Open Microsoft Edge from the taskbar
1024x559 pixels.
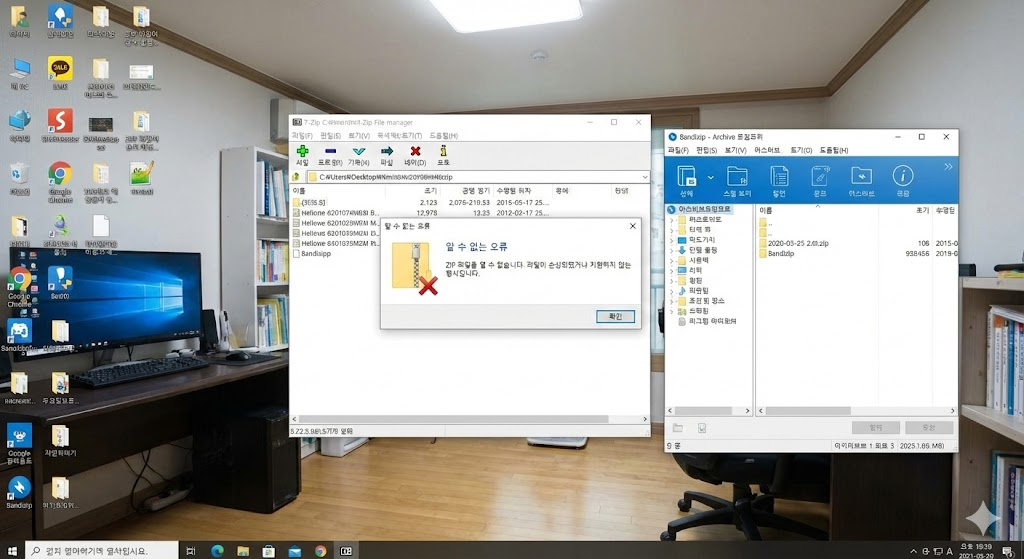pos(217,550)
